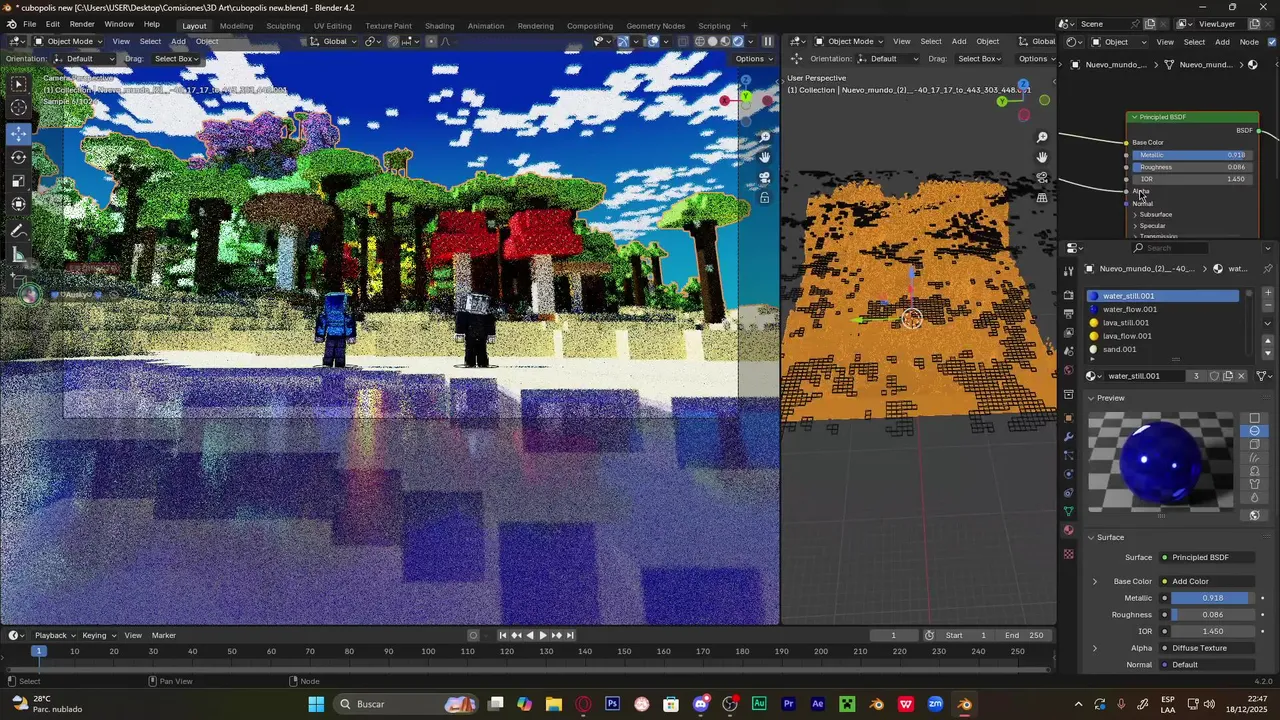Open the Help menu
The image size is (1280, 720).
point(151,24)
